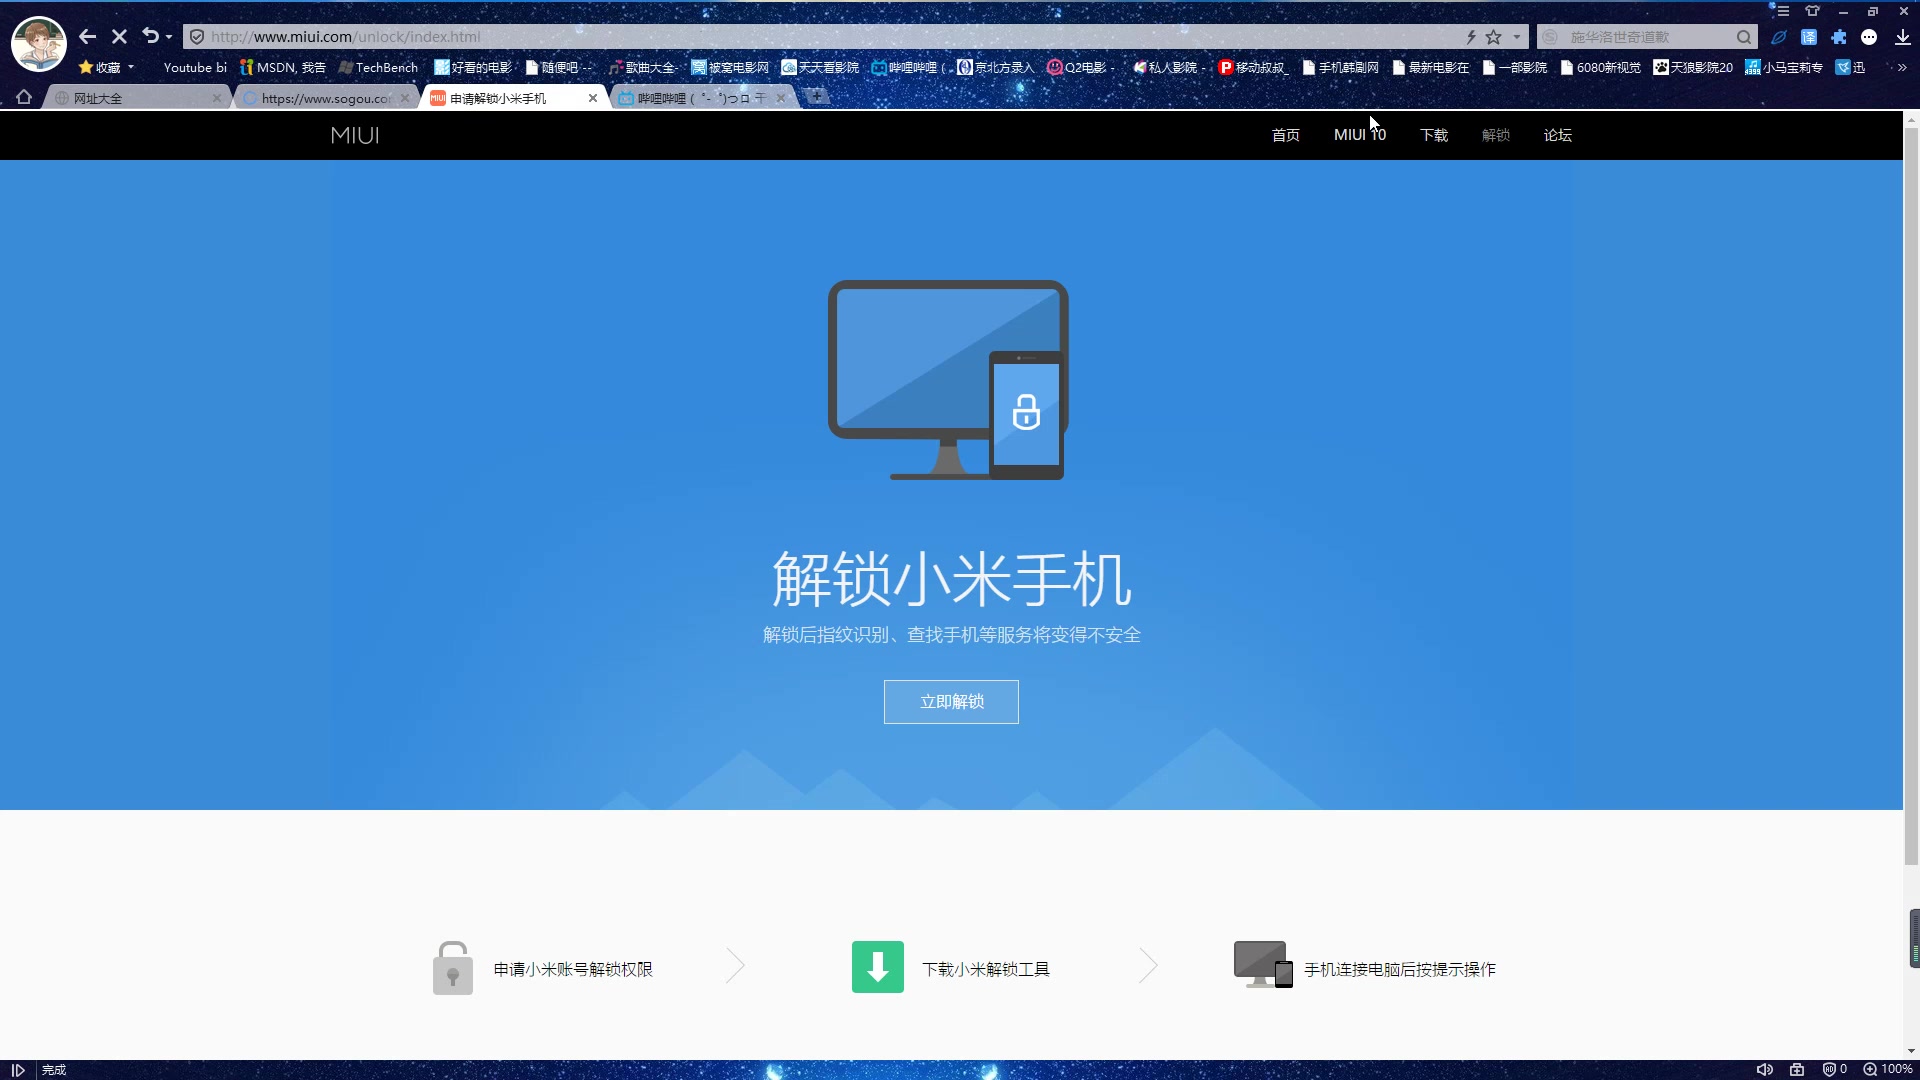Stop loading with the X button

pyautogui.click(x=119, y=37)
